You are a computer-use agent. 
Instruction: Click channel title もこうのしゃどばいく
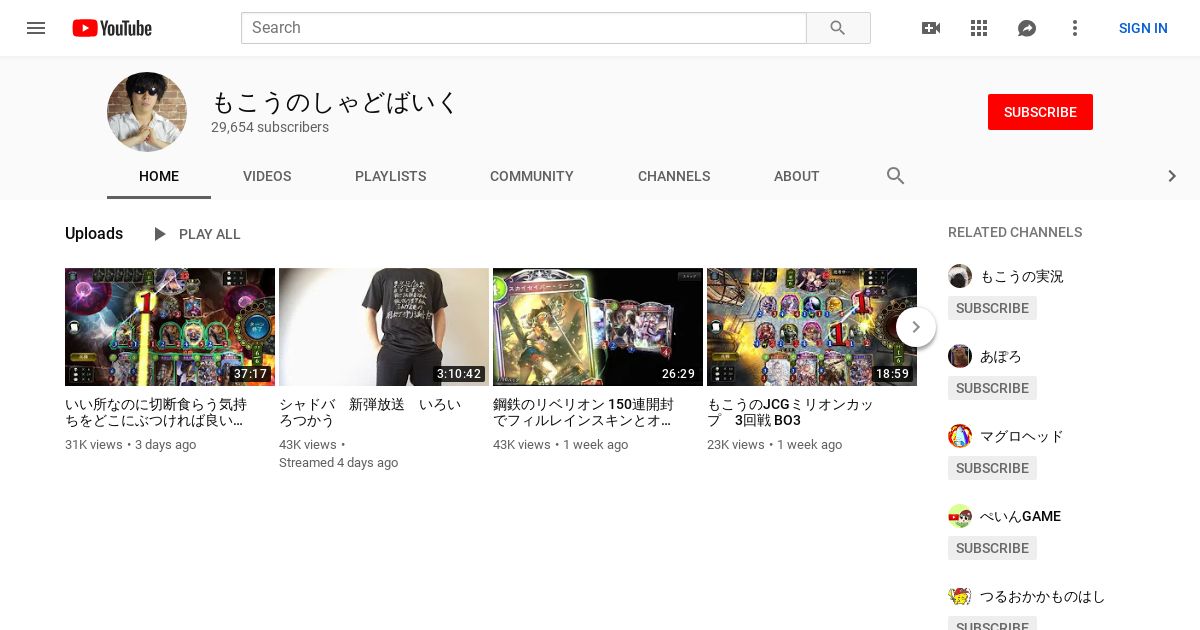click(x=335, y=102)
